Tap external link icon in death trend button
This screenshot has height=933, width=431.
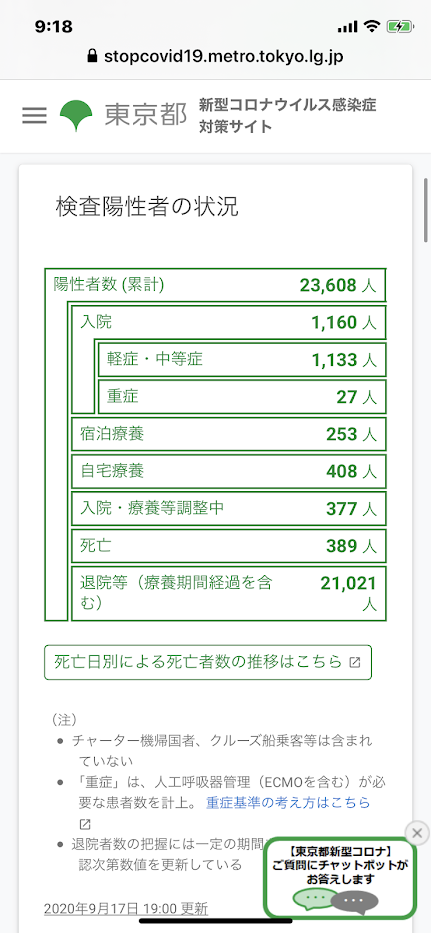[355, 662]
